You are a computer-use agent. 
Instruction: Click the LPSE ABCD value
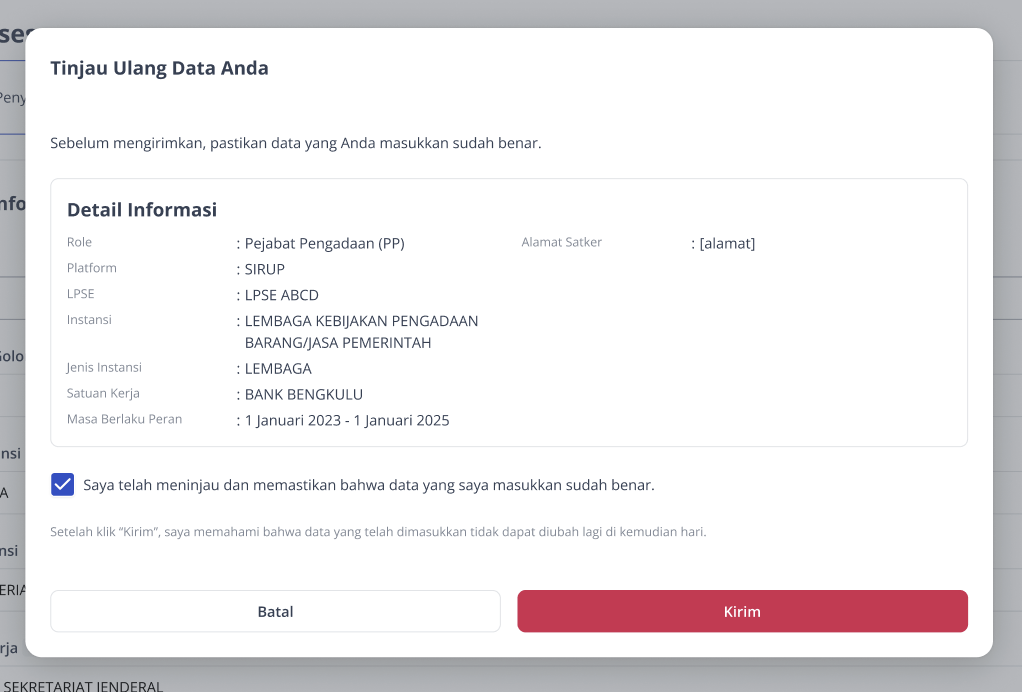tap(282, 295)
